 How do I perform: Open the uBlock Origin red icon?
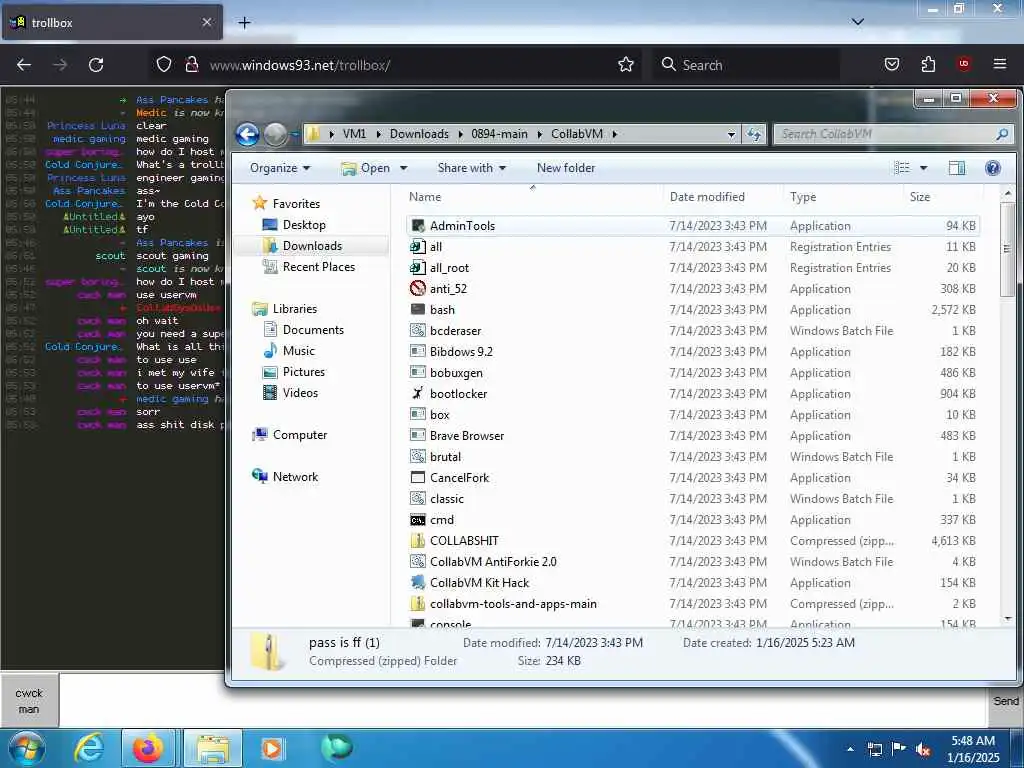pos(964,64)
